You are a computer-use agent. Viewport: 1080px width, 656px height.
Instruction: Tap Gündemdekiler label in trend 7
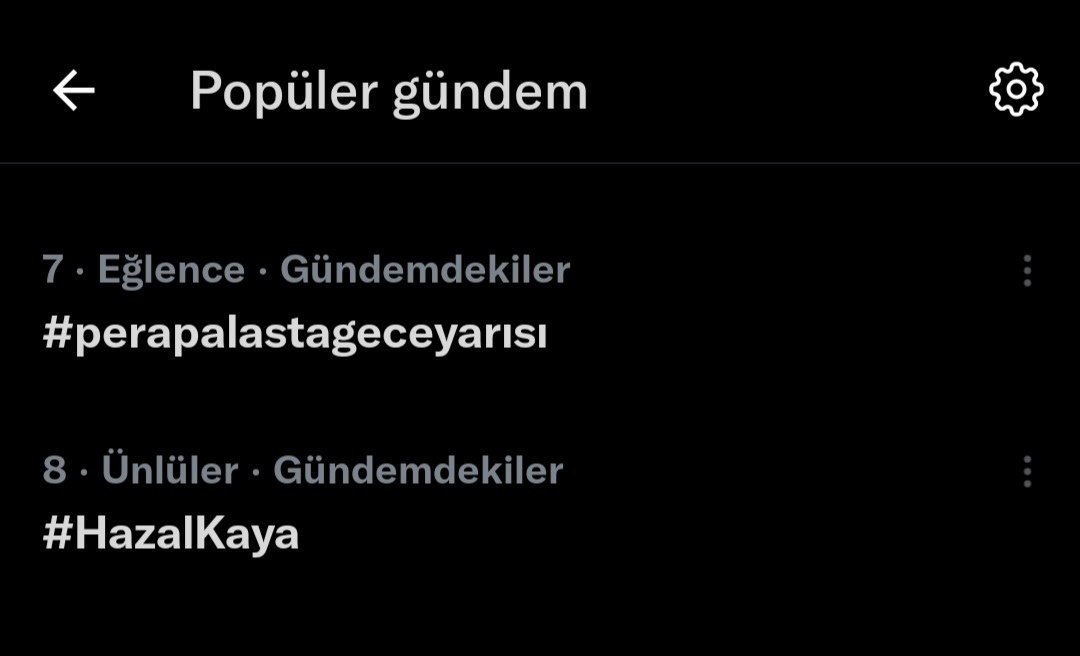tap(425, 269)
